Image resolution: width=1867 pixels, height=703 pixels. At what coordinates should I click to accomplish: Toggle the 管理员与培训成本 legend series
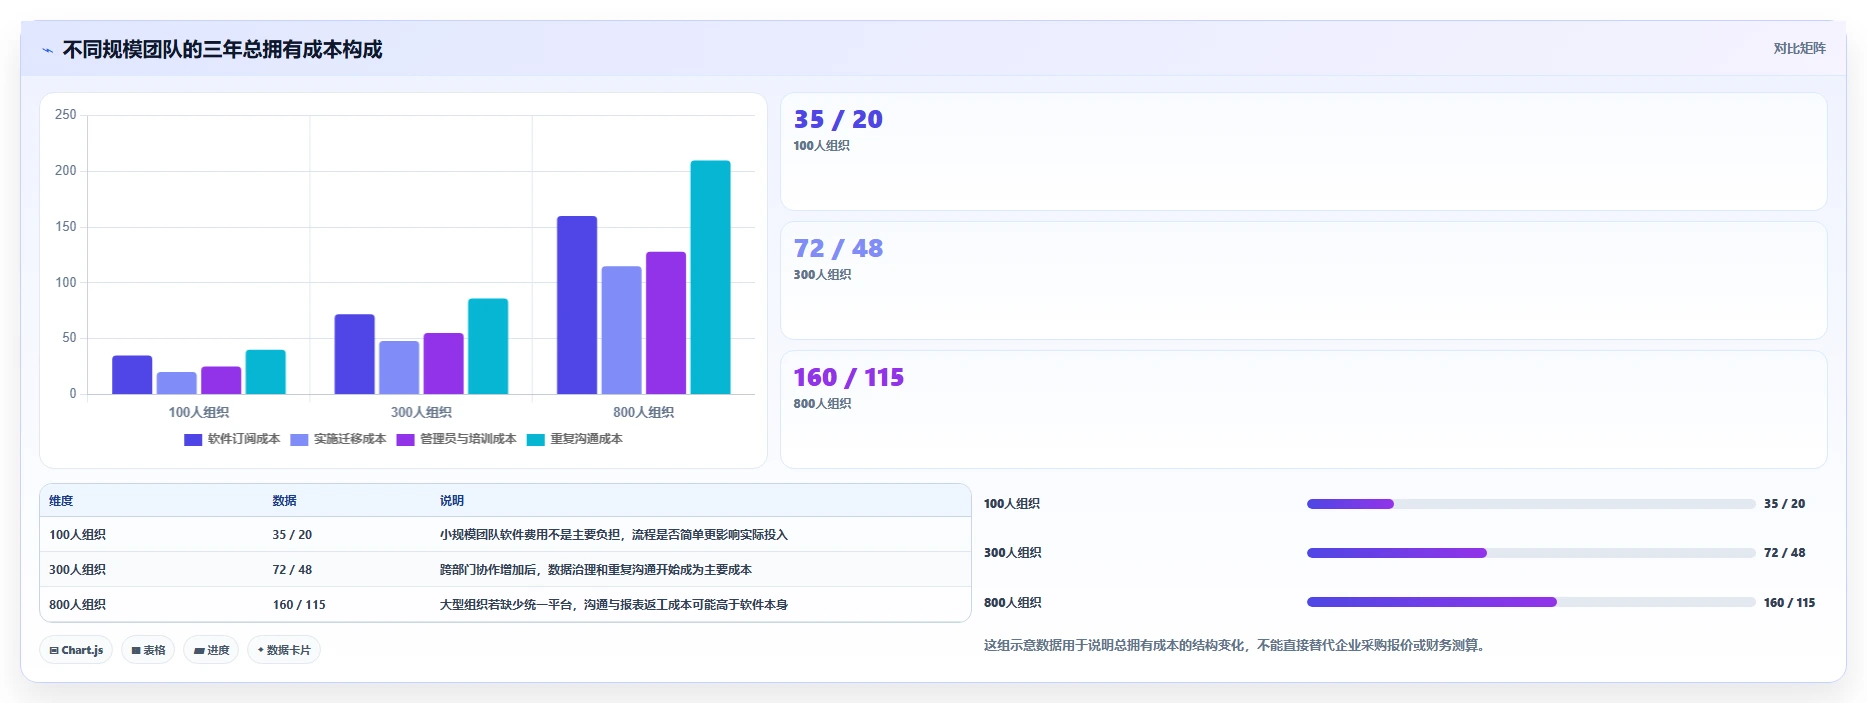pyautogui.click(x=456, y=439)
